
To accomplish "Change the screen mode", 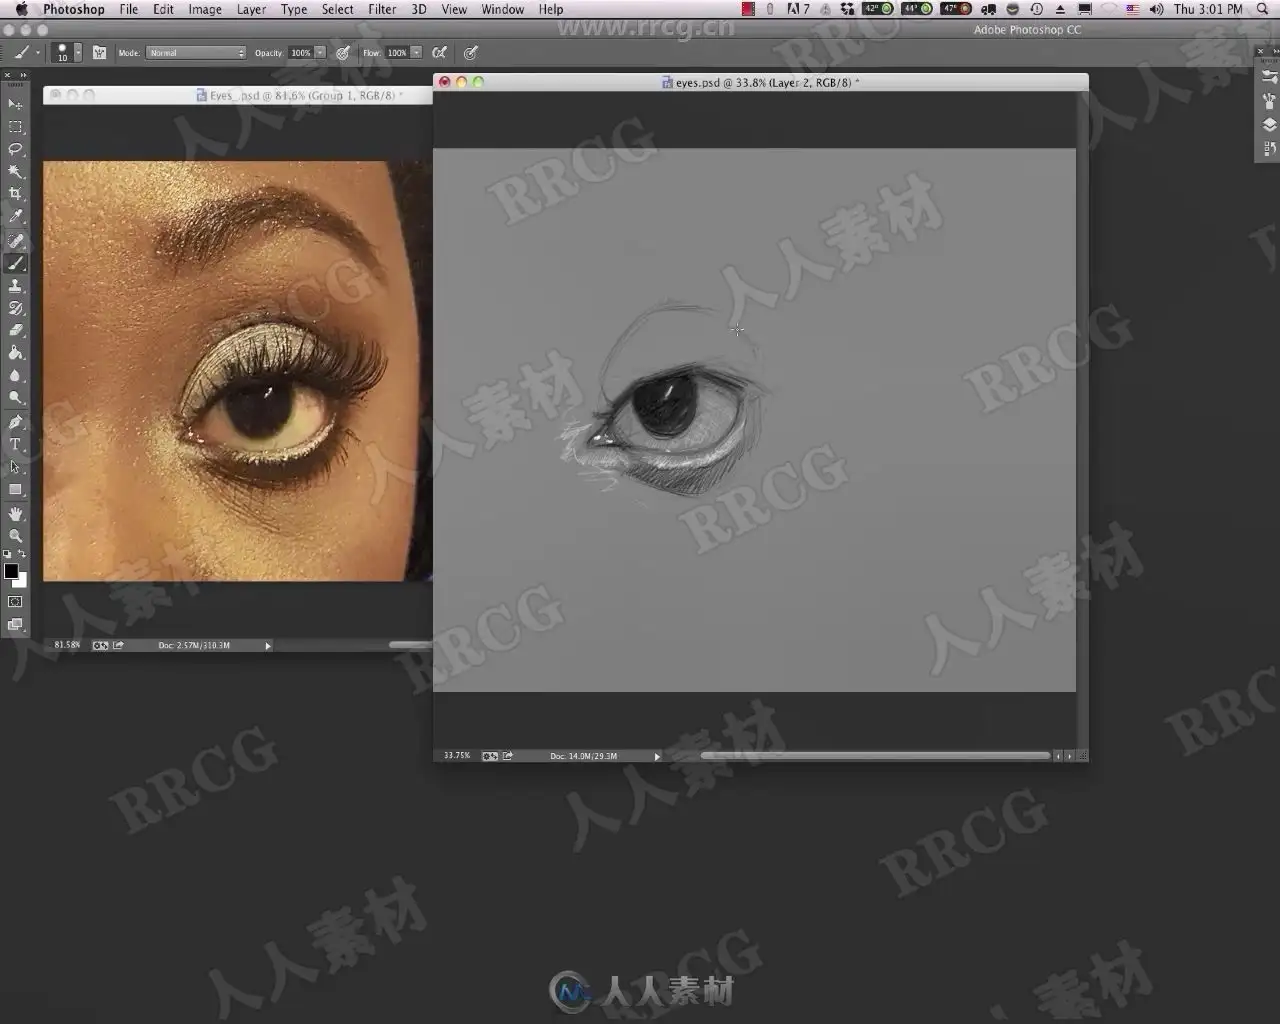I will pos(15,625).
